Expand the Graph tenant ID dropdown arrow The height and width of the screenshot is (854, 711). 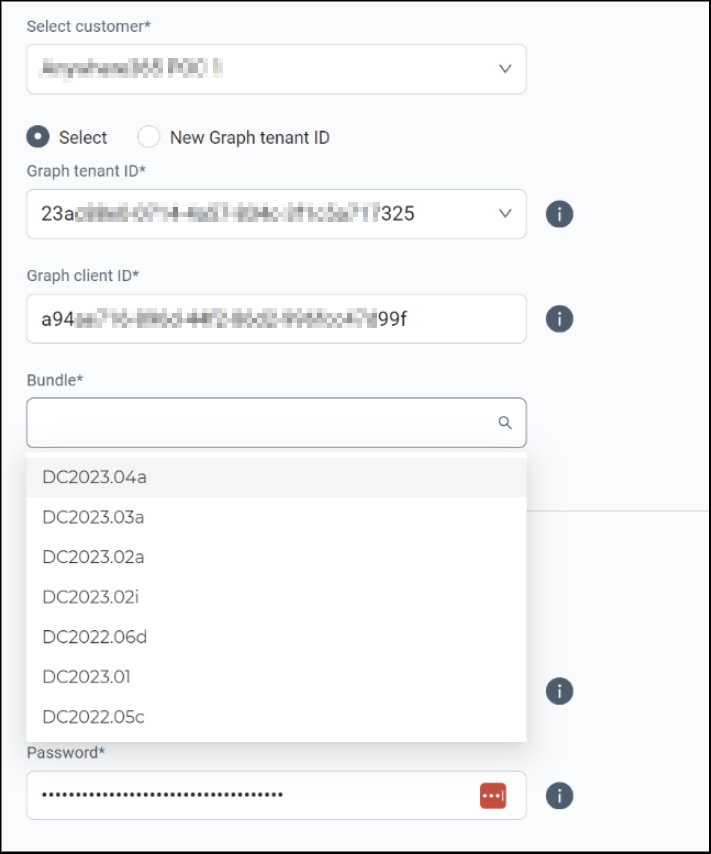505,214
